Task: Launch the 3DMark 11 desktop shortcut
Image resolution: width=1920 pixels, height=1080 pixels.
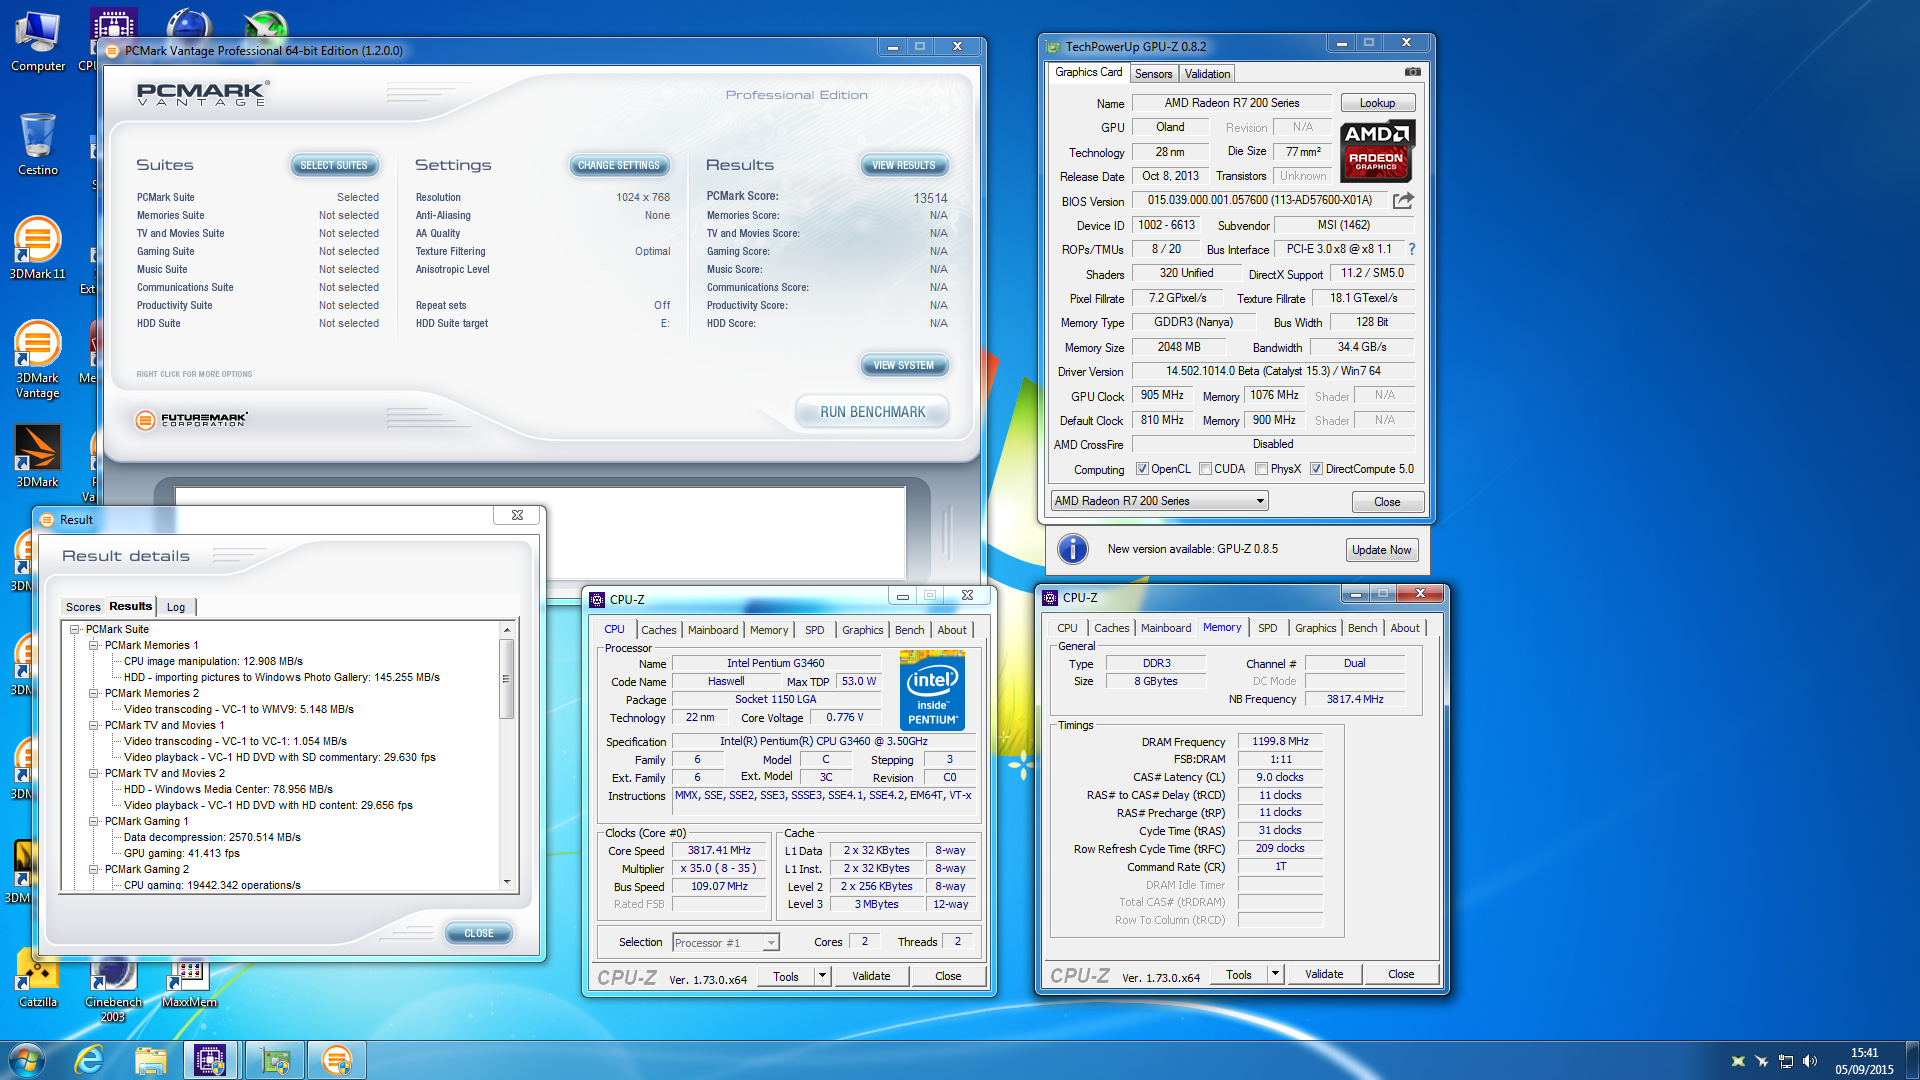Action: [x=37, y=248]
